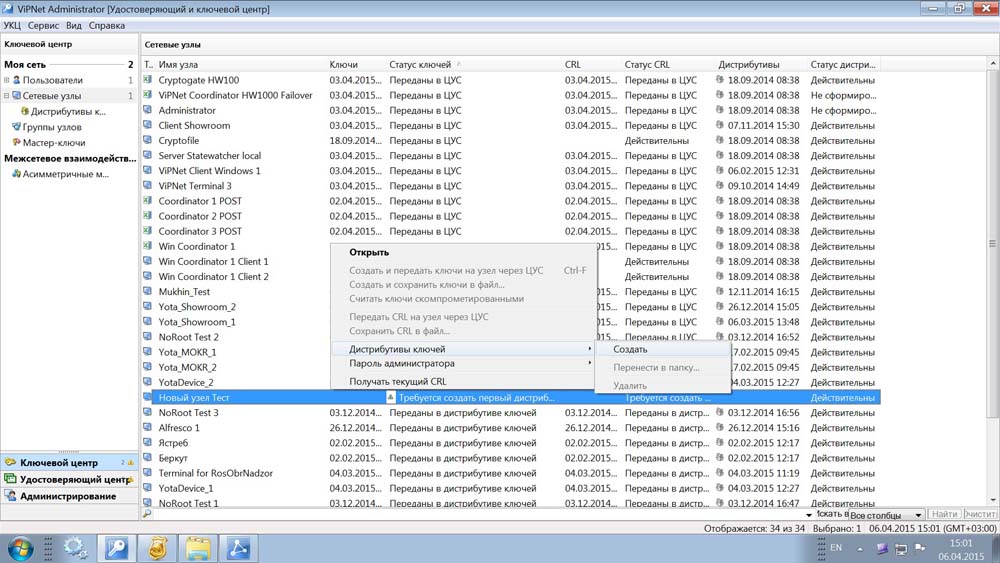Show hidden tray icons arrow
Screen dimensions: 1000x563
coord(859,548)
